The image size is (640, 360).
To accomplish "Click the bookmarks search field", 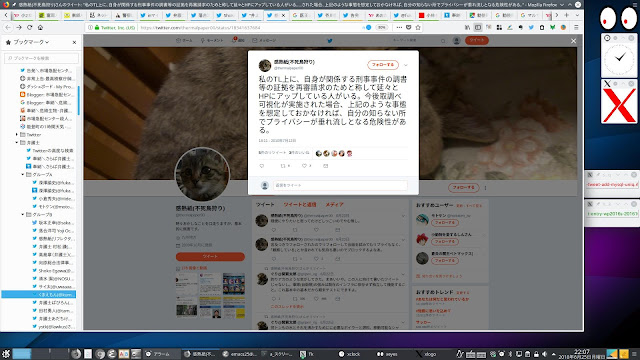I will pyautogui.click(x=41, y=58).
